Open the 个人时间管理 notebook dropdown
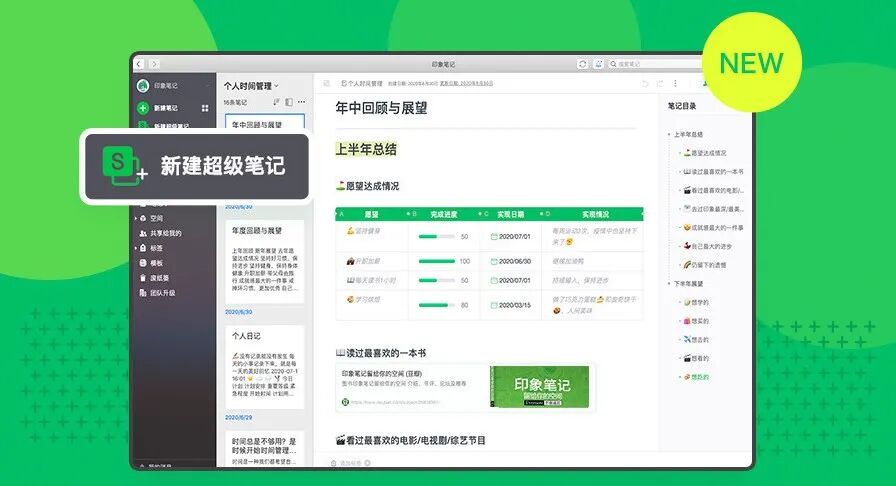Image resolution: width=896 pixels, height=486 pixels. point(251,86)
